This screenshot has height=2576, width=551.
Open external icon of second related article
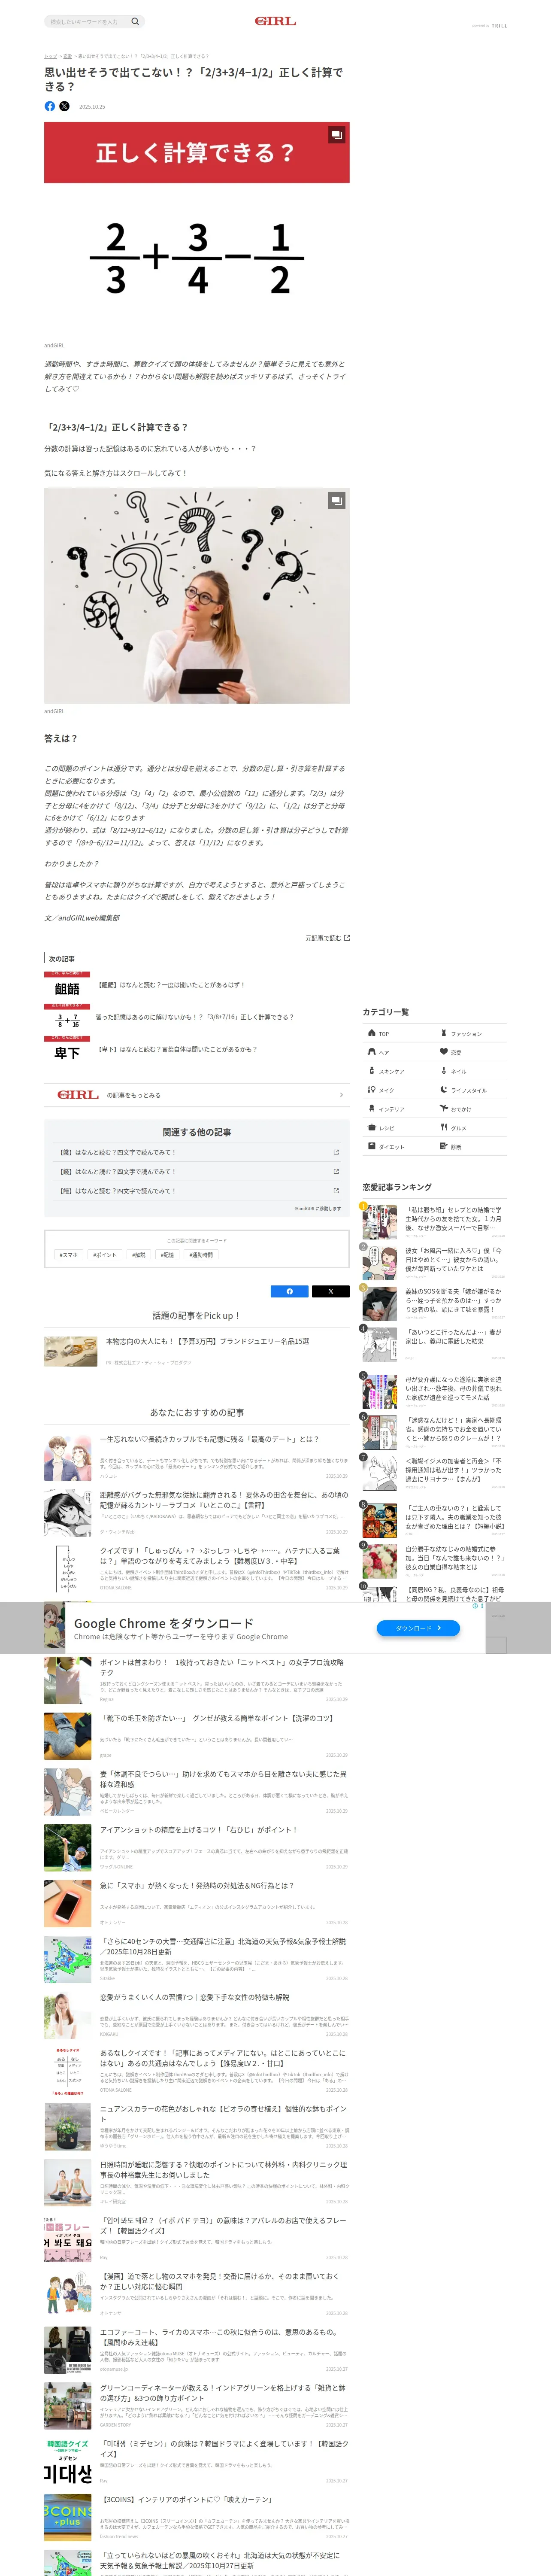pyautogui.click(x=336, y=1171)
